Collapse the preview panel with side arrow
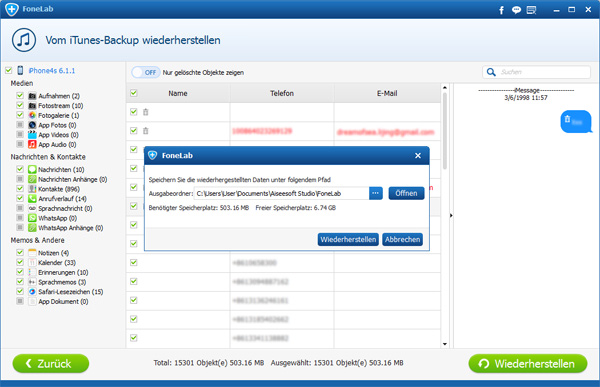Viewport: 600px width, 387px height. [x=451, y=216]
